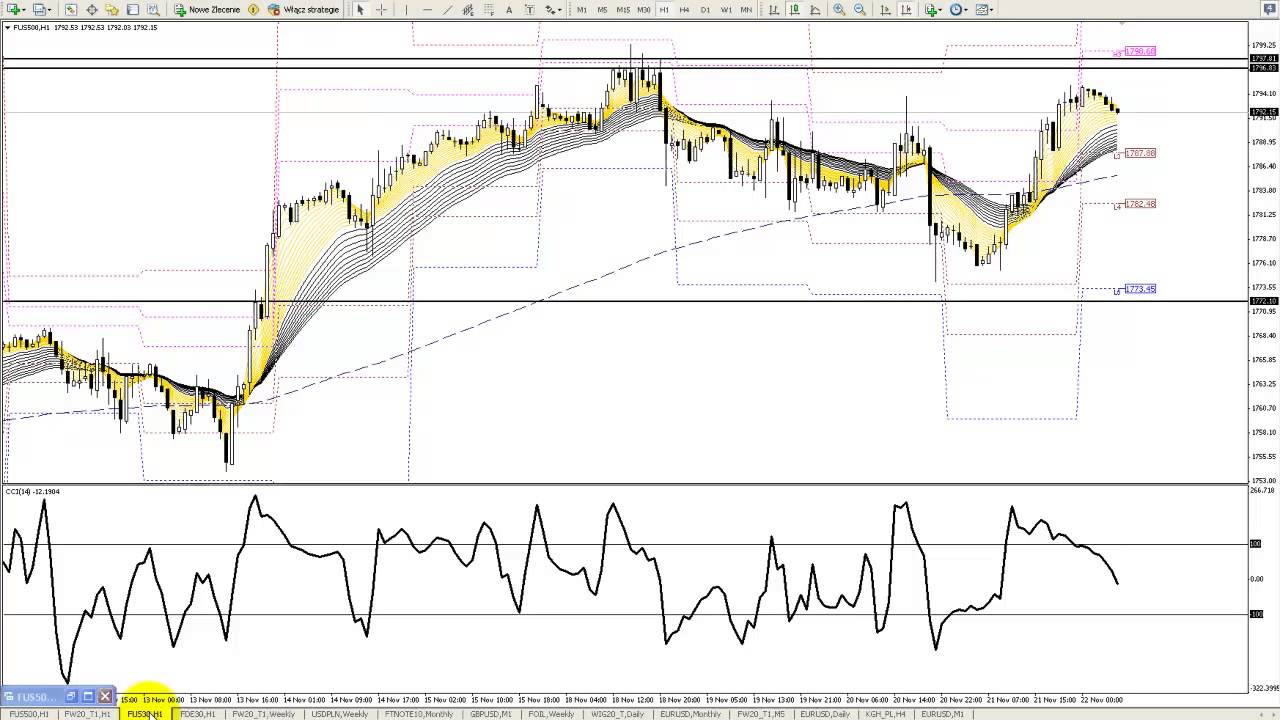Set timeframe to W1
The image size is (1280, 720).
point(726,9)
